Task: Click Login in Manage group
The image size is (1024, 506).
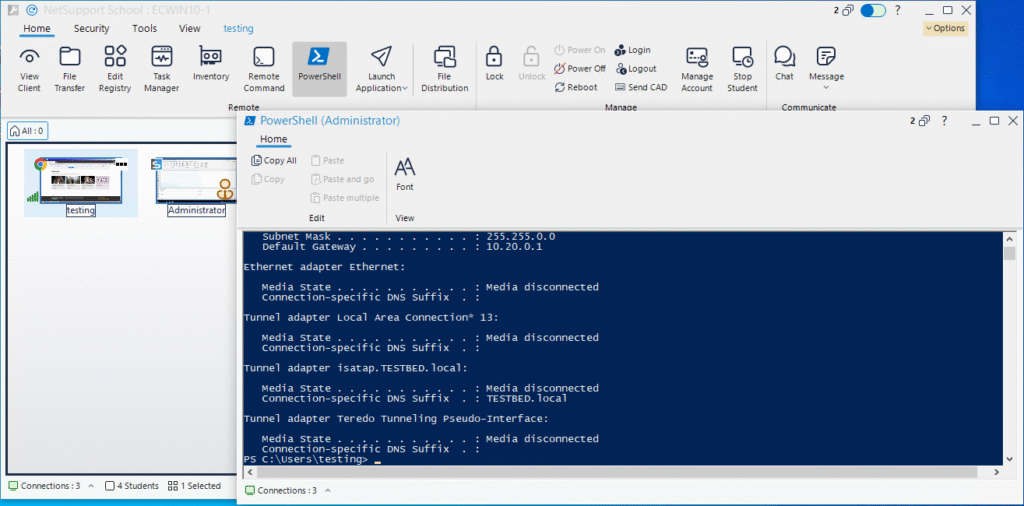Action: pos(632,50)
